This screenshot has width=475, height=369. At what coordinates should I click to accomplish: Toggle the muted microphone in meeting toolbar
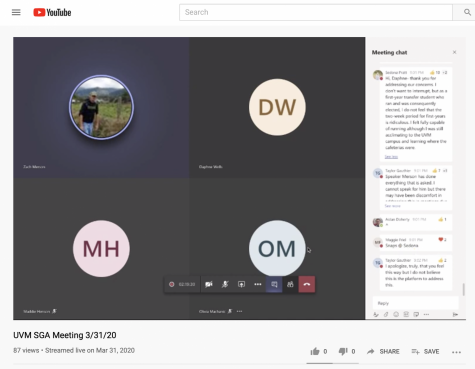(x=225, y=284)
